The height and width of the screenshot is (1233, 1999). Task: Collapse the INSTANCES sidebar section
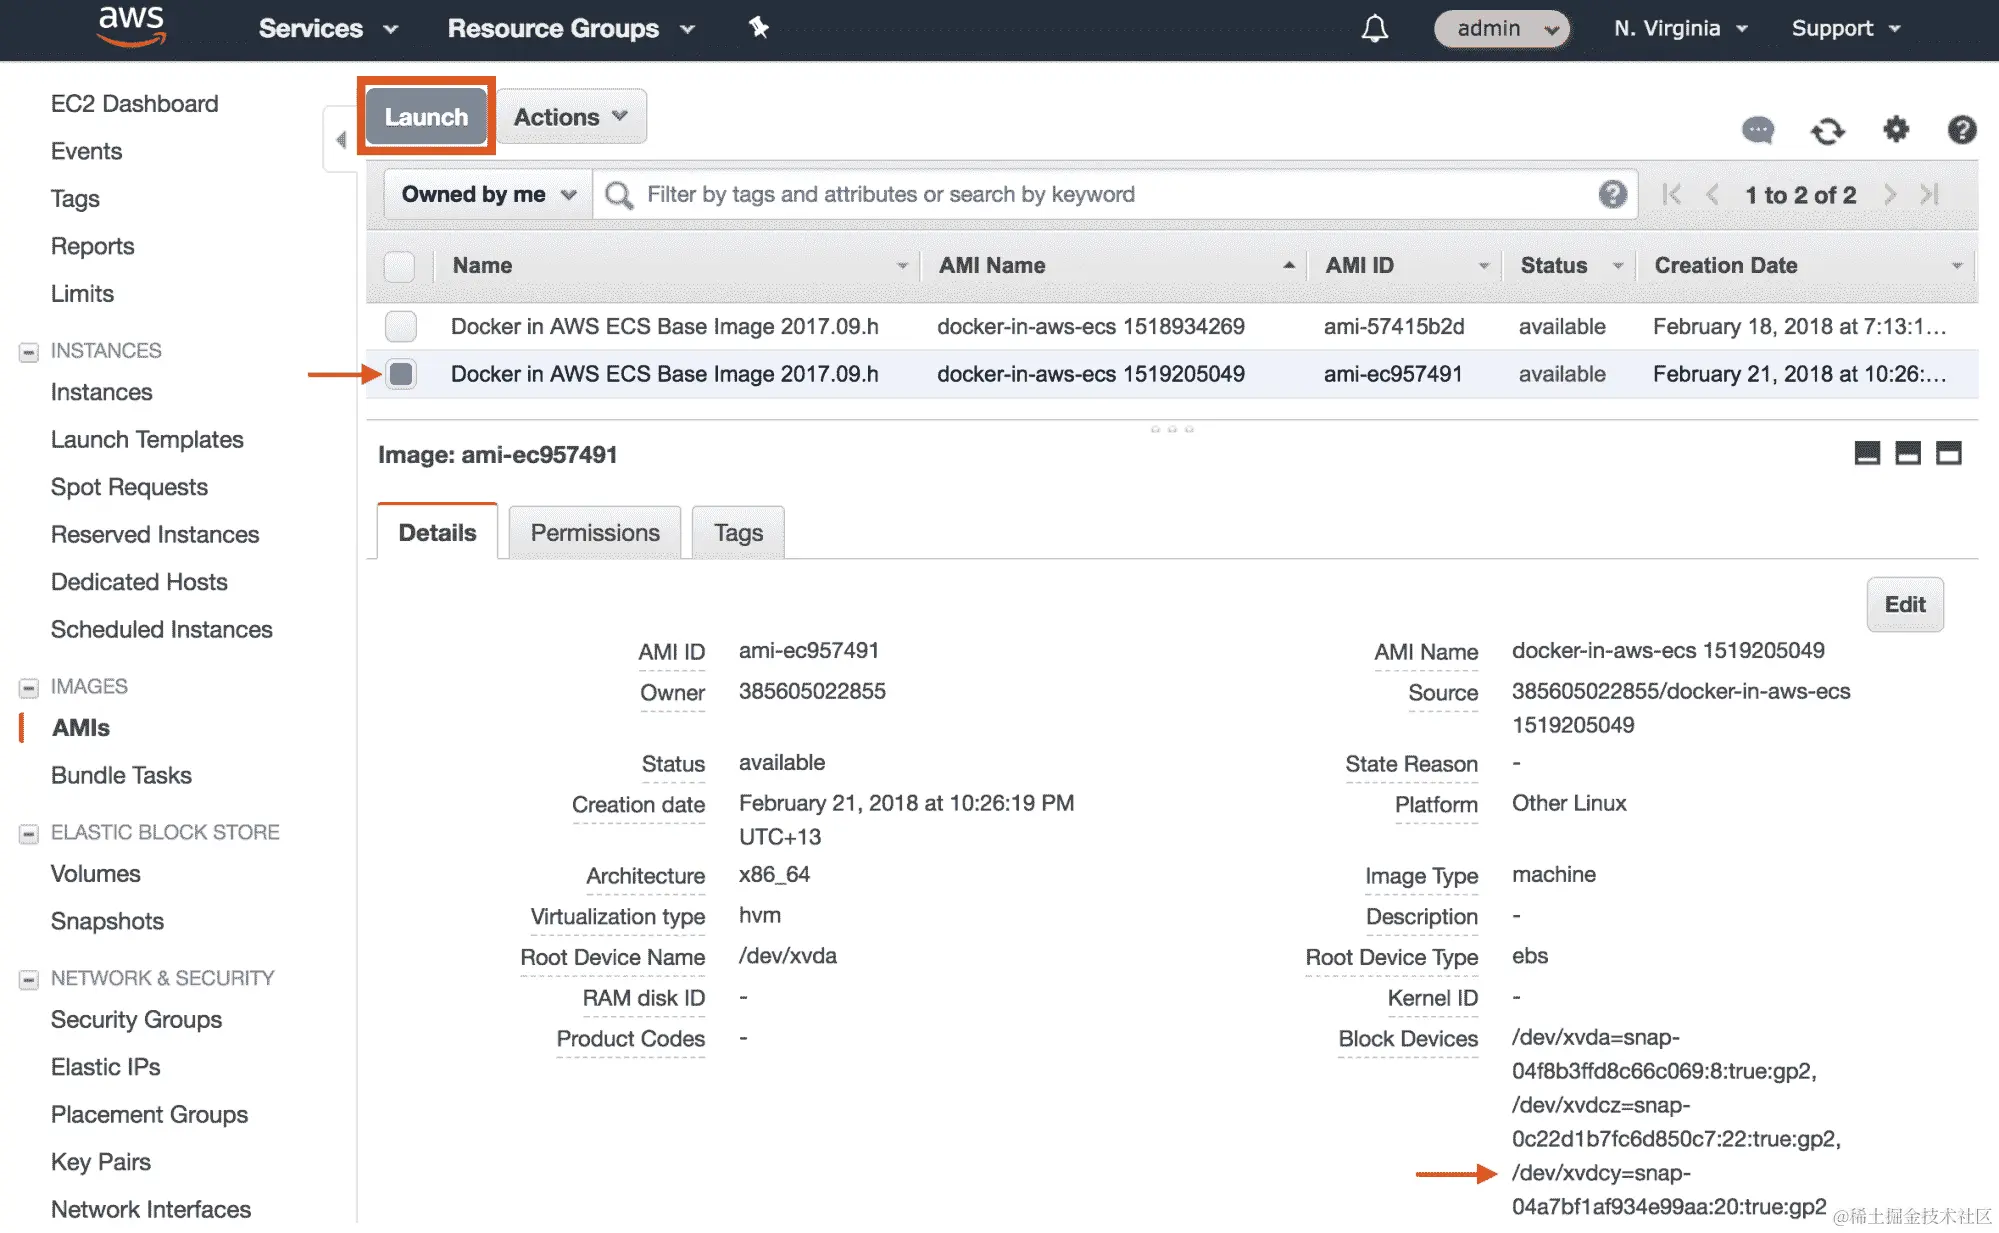(x=29, y=351)
